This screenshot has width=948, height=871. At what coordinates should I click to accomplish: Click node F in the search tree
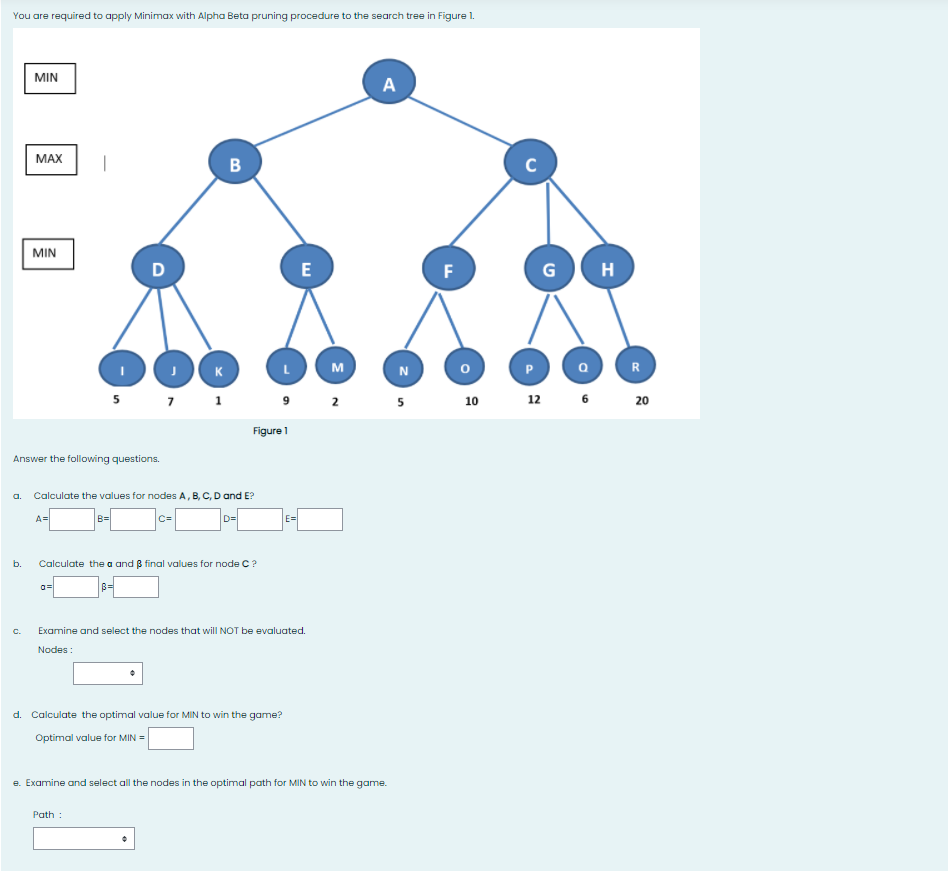point(448,268)
